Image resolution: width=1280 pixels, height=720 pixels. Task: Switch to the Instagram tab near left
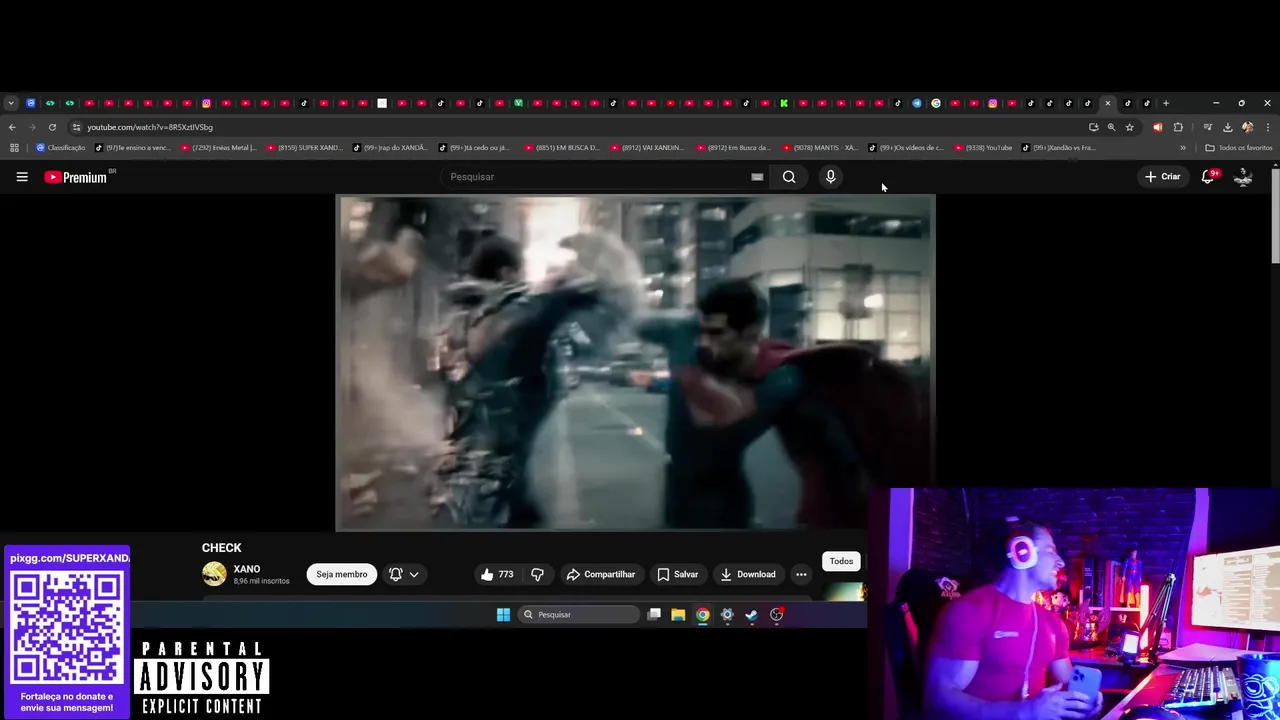tap(206, 103)
